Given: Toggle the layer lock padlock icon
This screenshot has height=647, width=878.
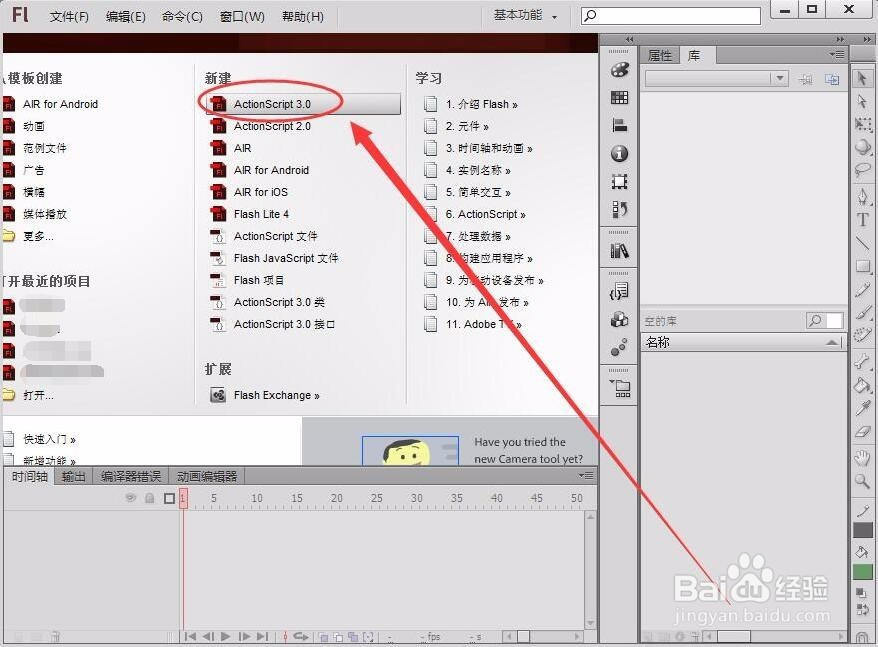Looking at the screenshot, I should click(152, 497).
